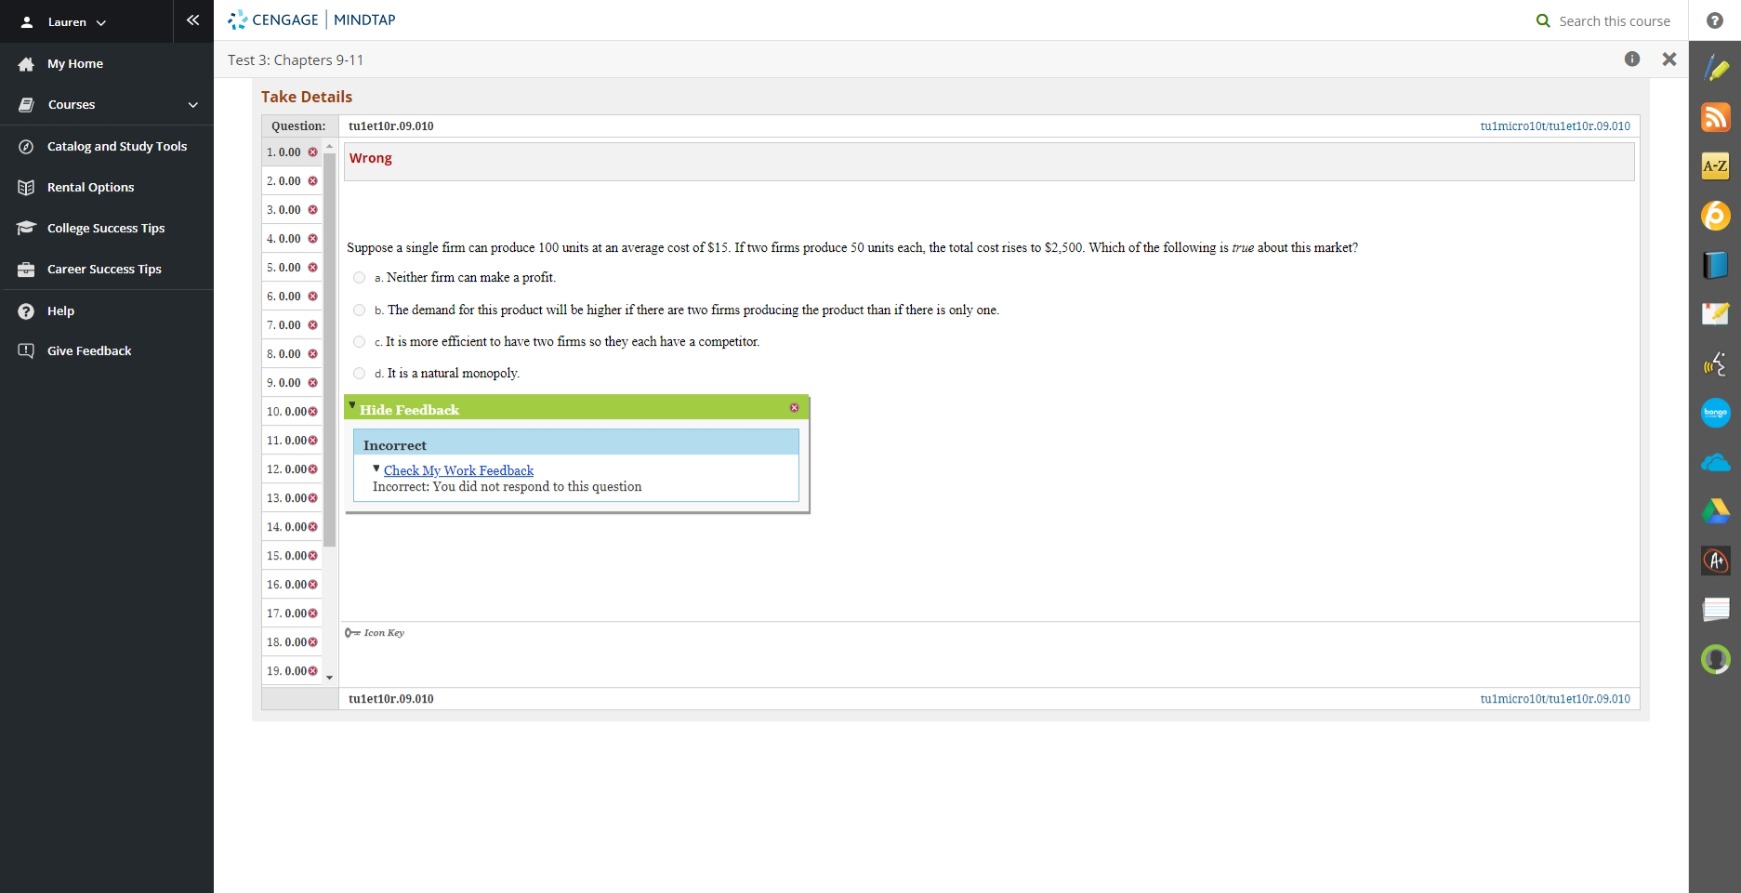Click the Check My Work Feedback link
The width and height of the screenshot is (1741, 893).
coord(458,470)
